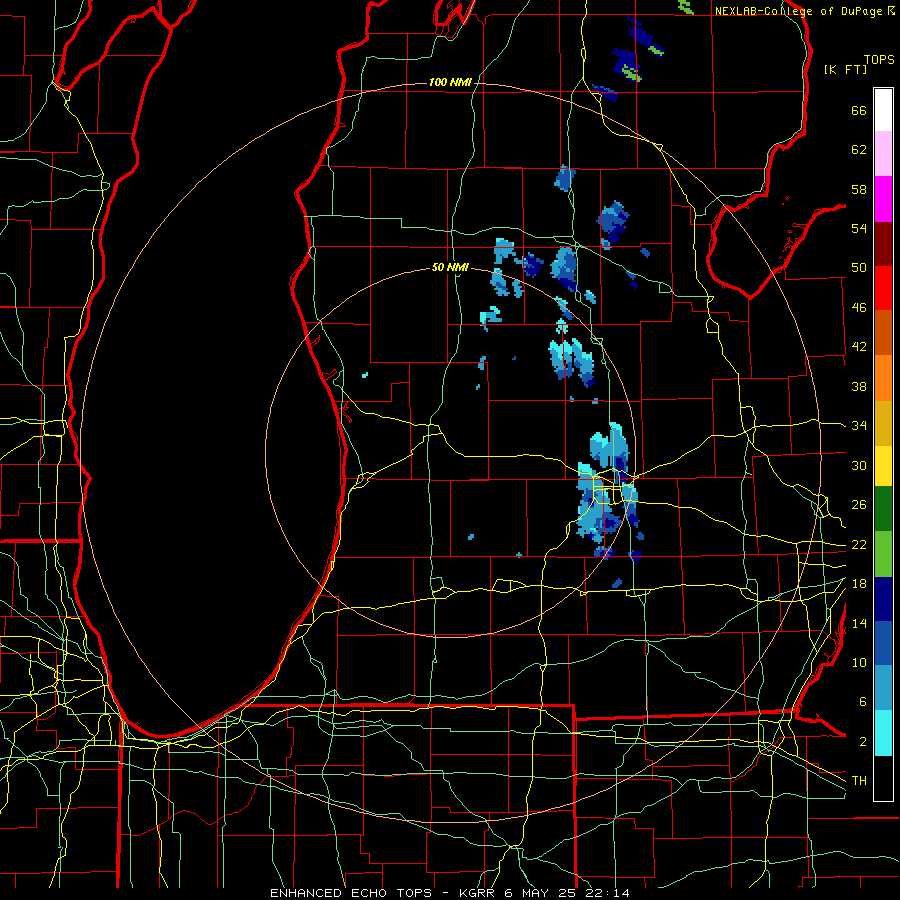
Task: Click the 46 value on the legend
Action: [x=859, y=308]
